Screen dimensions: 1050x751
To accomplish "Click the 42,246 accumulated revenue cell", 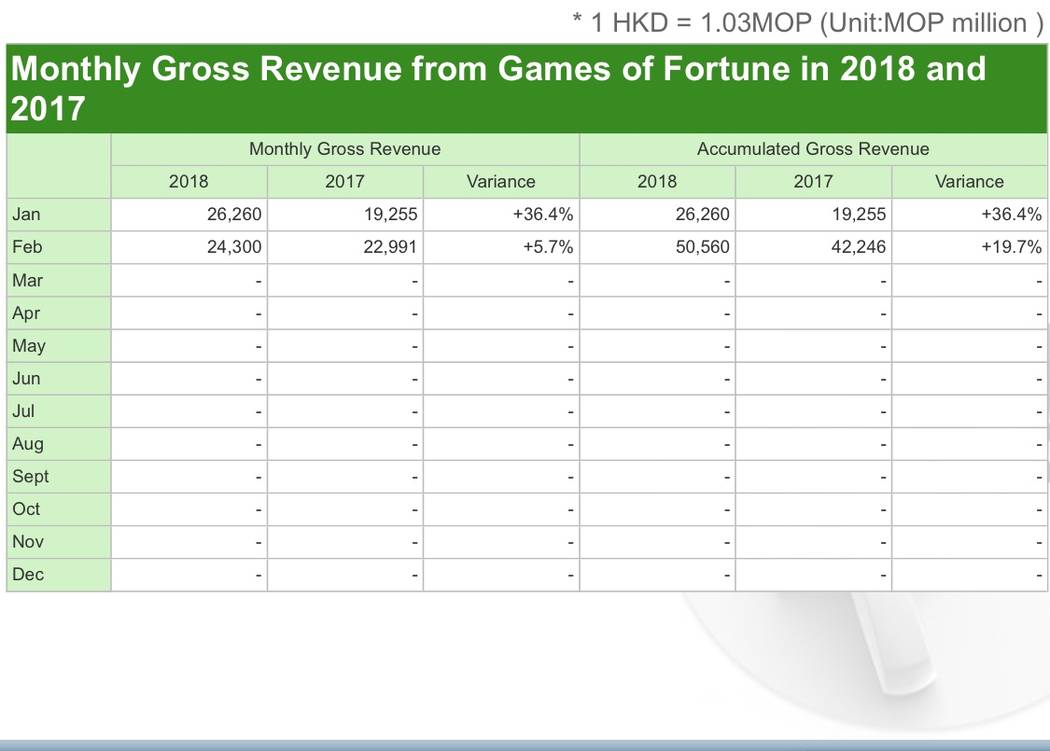I will click(x=858, y=247).
